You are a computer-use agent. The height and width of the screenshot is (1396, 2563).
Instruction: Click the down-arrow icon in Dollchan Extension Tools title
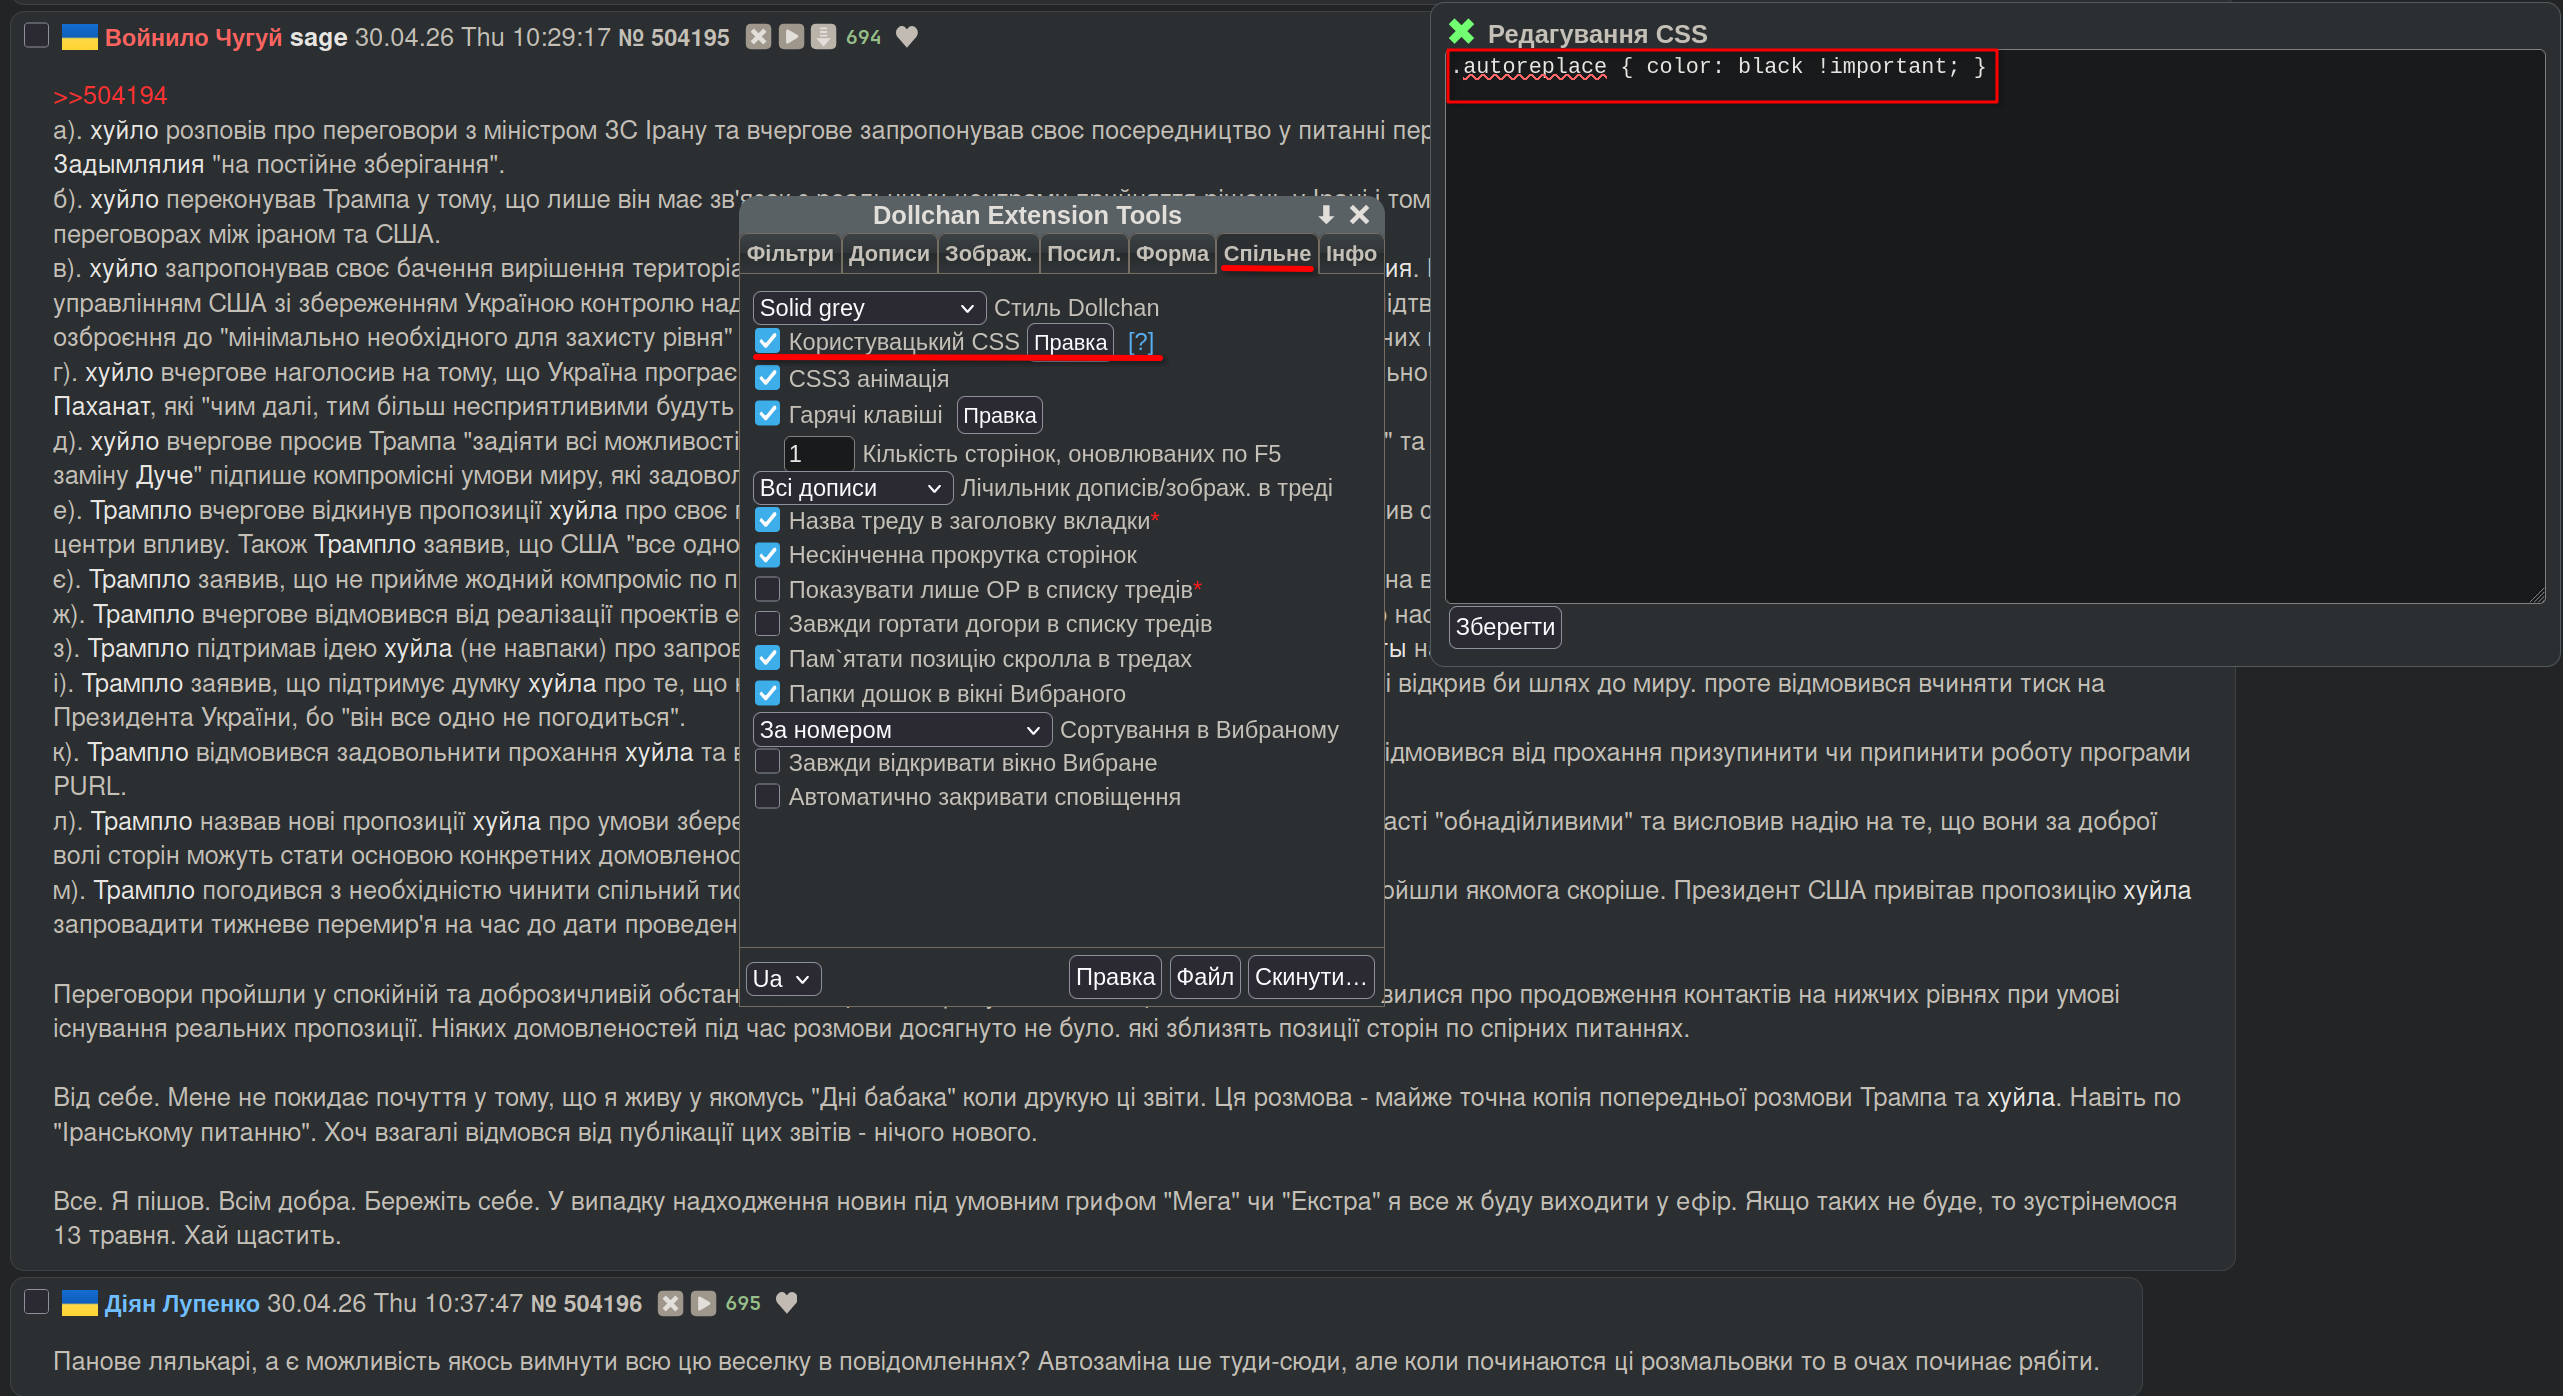pos(1325,214)
